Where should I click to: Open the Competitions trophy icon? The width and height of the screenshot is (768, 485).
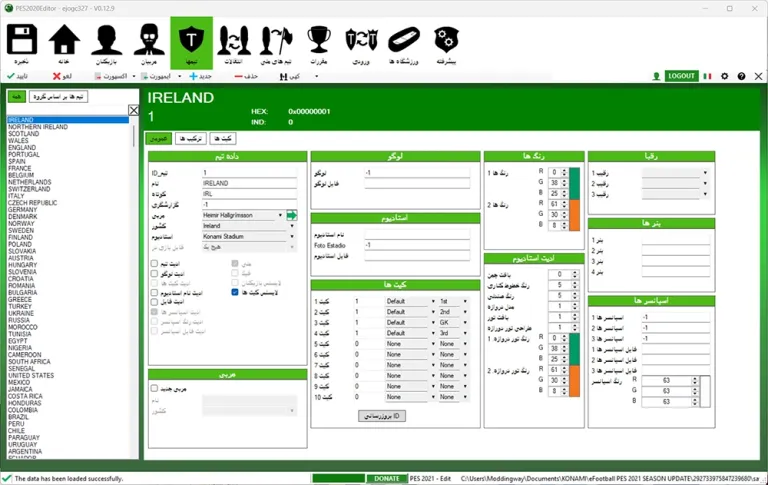(x=319, y=39)
